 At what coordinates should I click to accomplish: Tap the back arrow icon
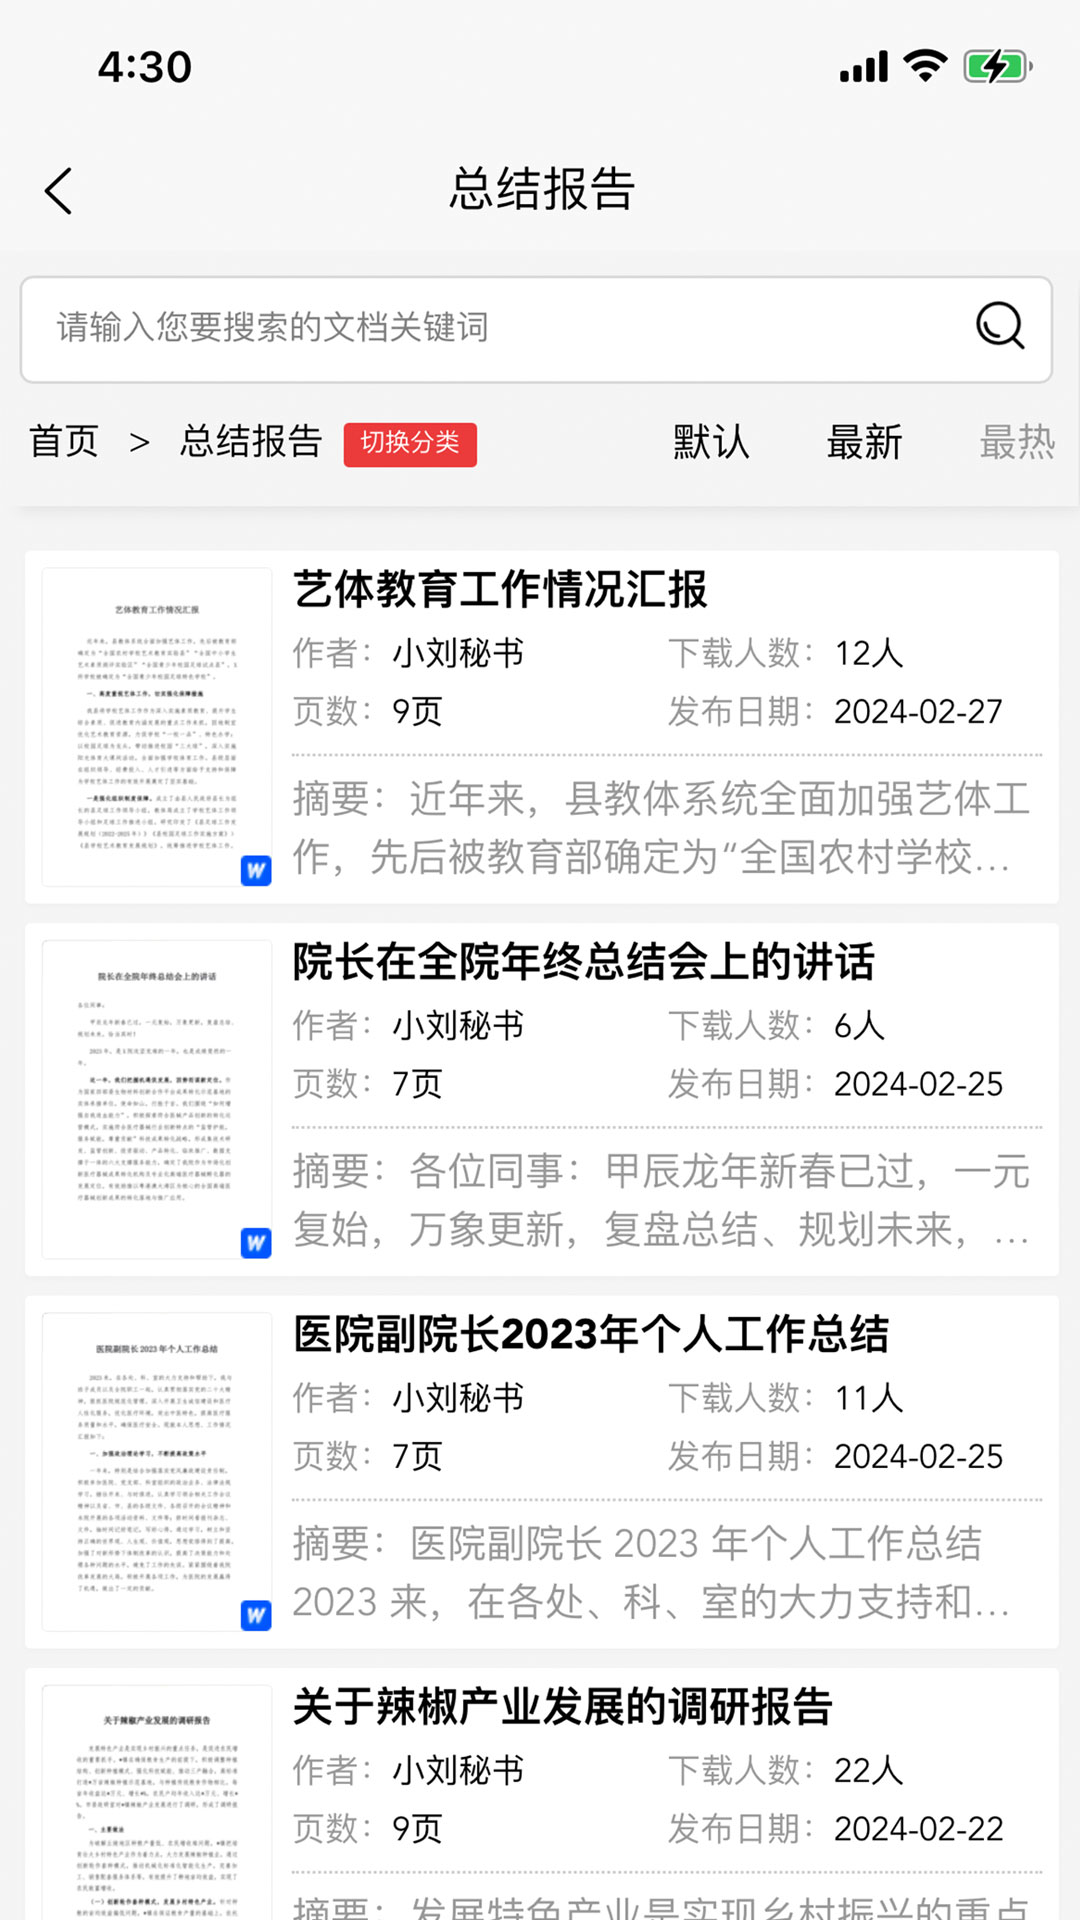click(59, 190)
